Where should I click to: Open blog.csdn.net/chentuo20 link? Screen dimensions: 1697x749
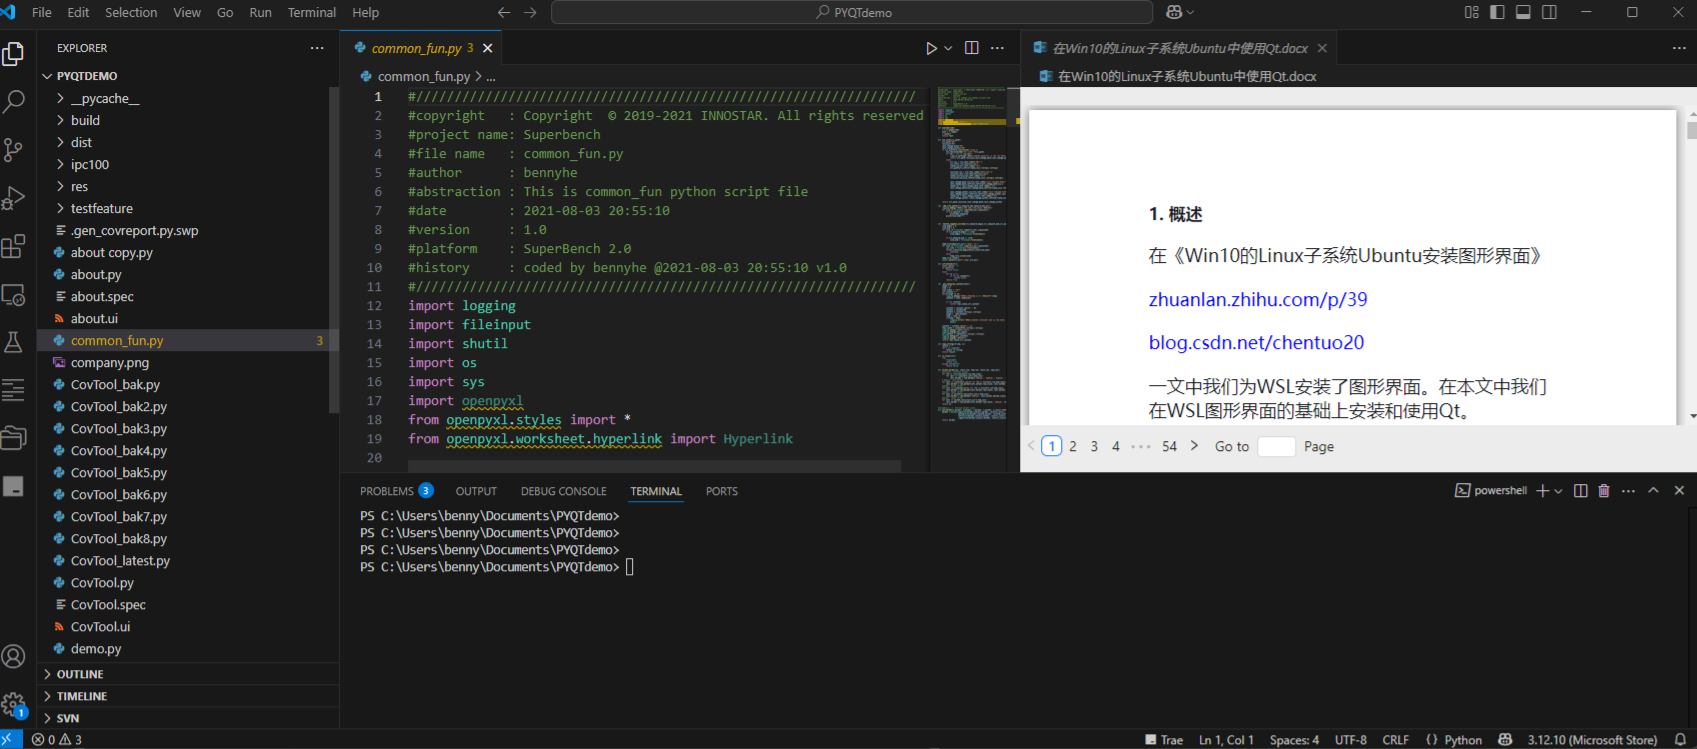click(1256, 342)
